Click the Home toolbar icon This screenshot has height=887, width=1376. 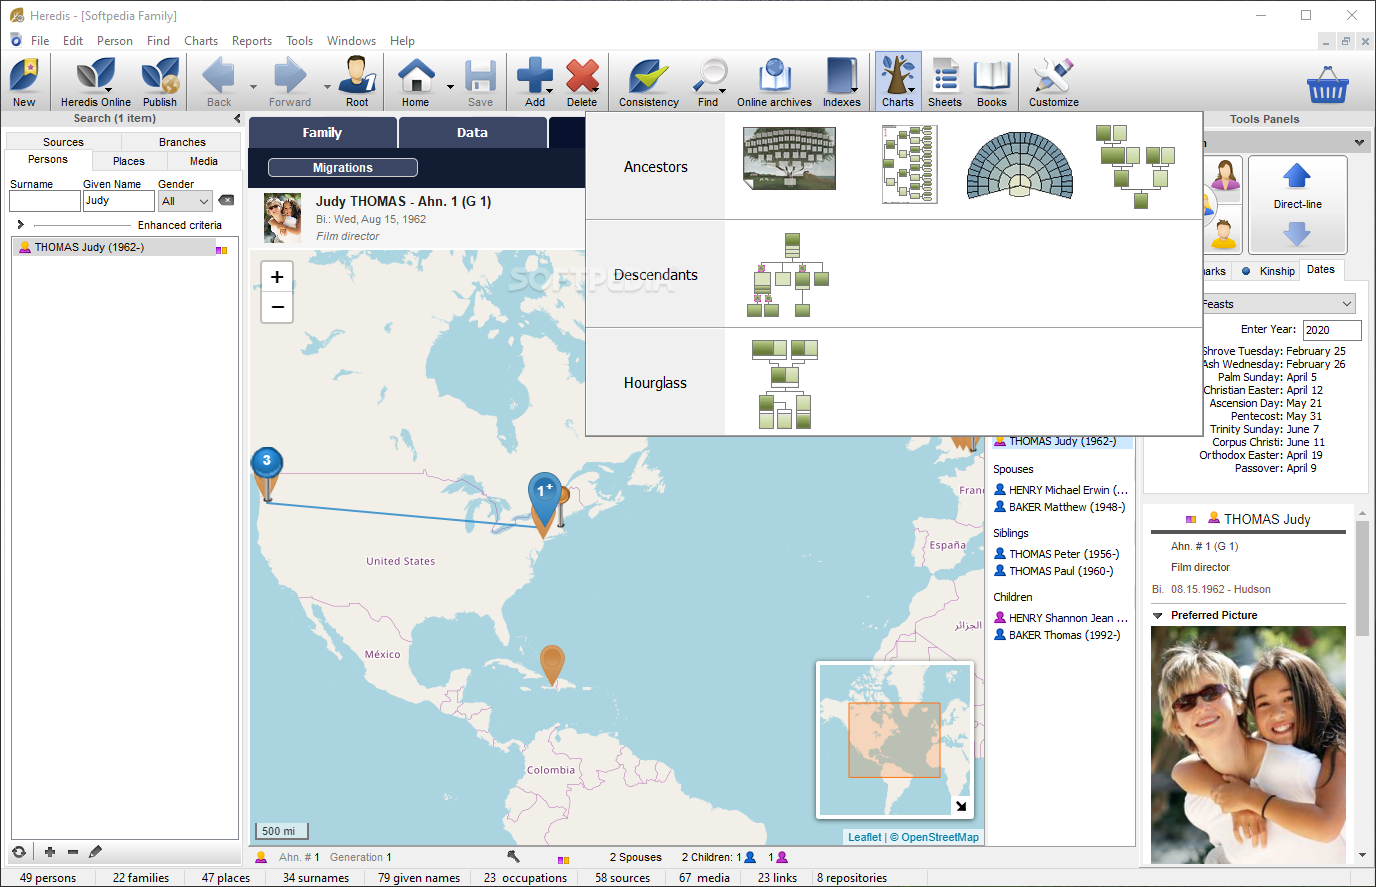[415, 82]
